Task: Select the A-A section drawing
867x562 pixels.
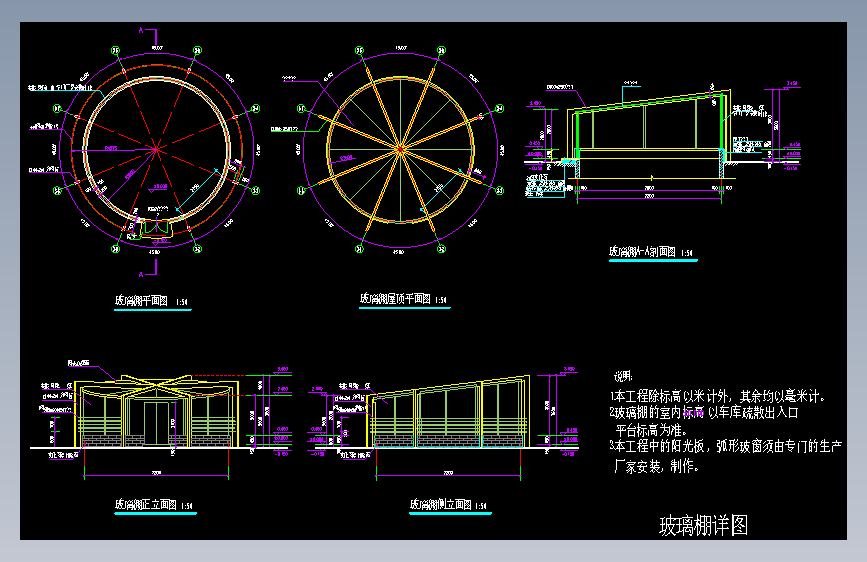Action: pos(662,142)
